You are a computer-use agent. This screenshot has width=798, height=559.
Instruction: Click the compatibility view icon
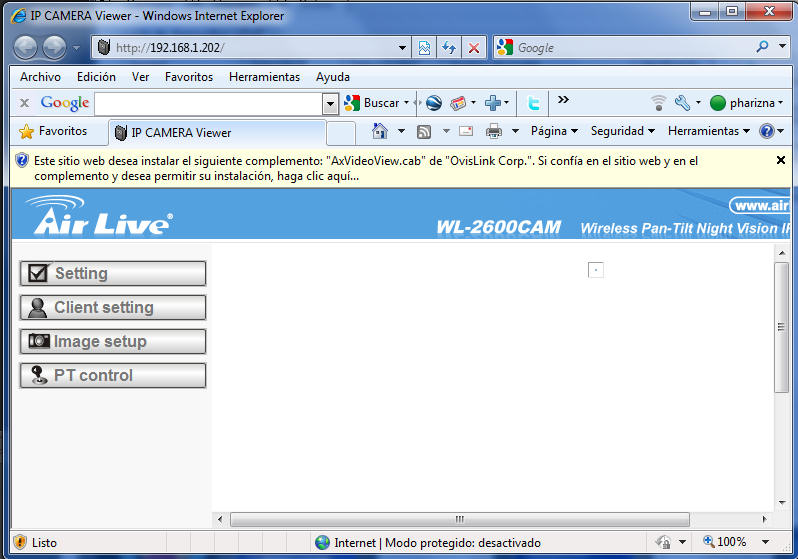point(424,48)
